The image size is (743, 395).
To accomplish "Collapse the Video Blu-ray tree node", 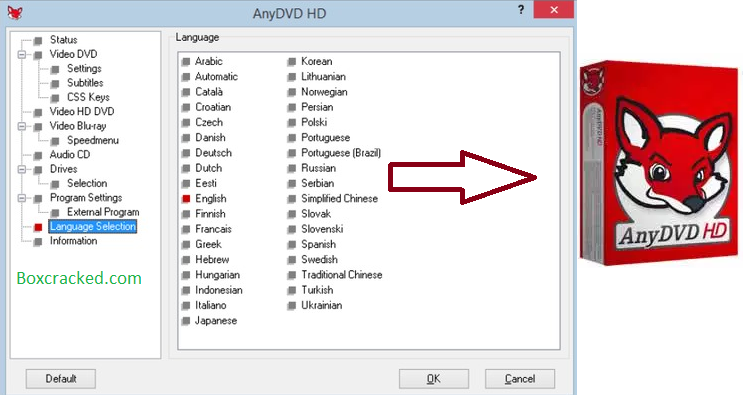I will click(x=22, y=126).
